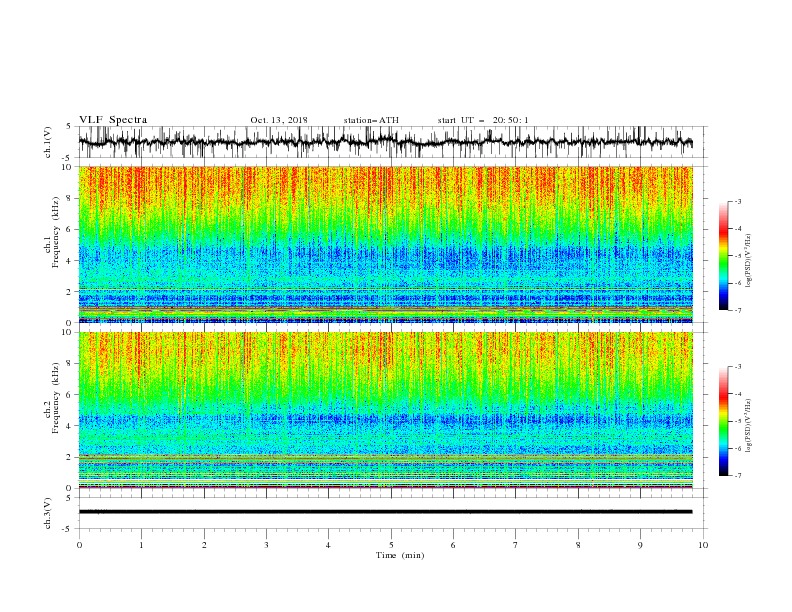Image resolution: width=792 pixels, height=612 pixels.
Task: Click the "2" kHz tick on ch.2 axis
Action: pos(70,457)
